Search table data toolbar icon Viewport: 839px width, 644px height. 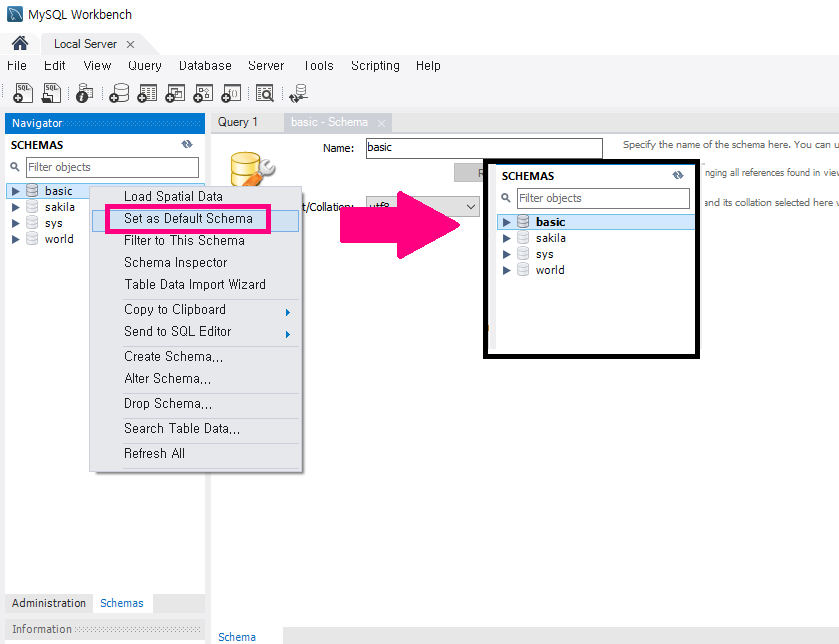pyautogui.click(x=264, y=93)
